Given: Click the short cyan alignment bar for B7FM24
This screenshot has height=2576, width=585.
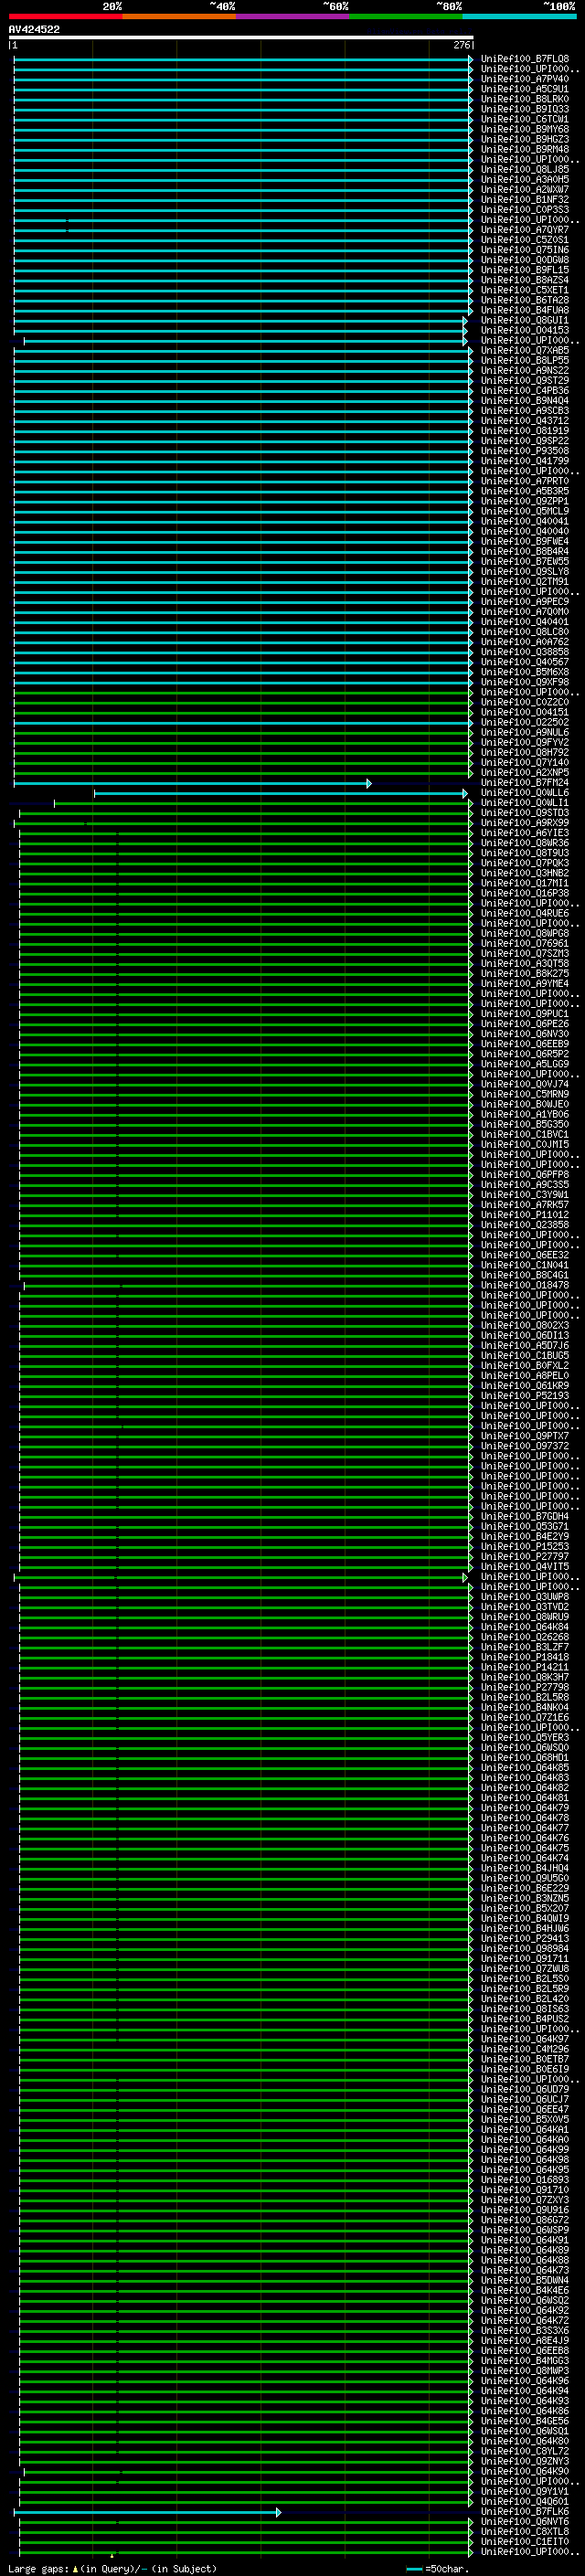Looking at the screenshot, I should pos(192,783).
